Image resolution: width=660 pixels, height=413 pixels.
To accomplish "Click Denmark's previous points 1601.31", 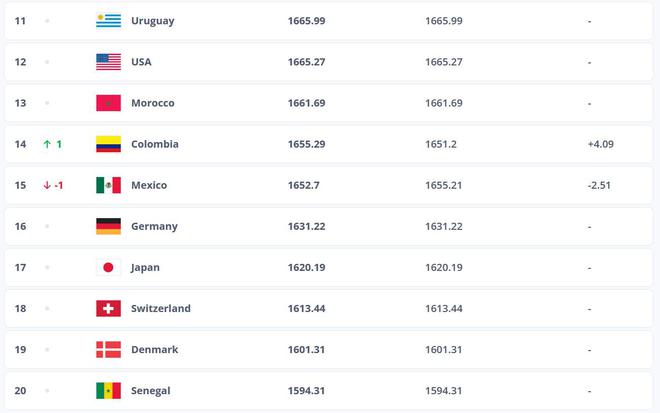I will [x=444, y=350].
